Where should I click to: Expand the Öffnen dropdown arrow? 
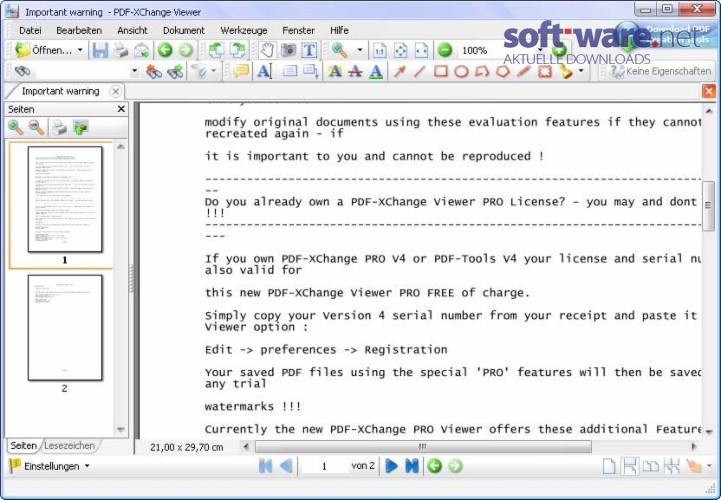[80, 50]
